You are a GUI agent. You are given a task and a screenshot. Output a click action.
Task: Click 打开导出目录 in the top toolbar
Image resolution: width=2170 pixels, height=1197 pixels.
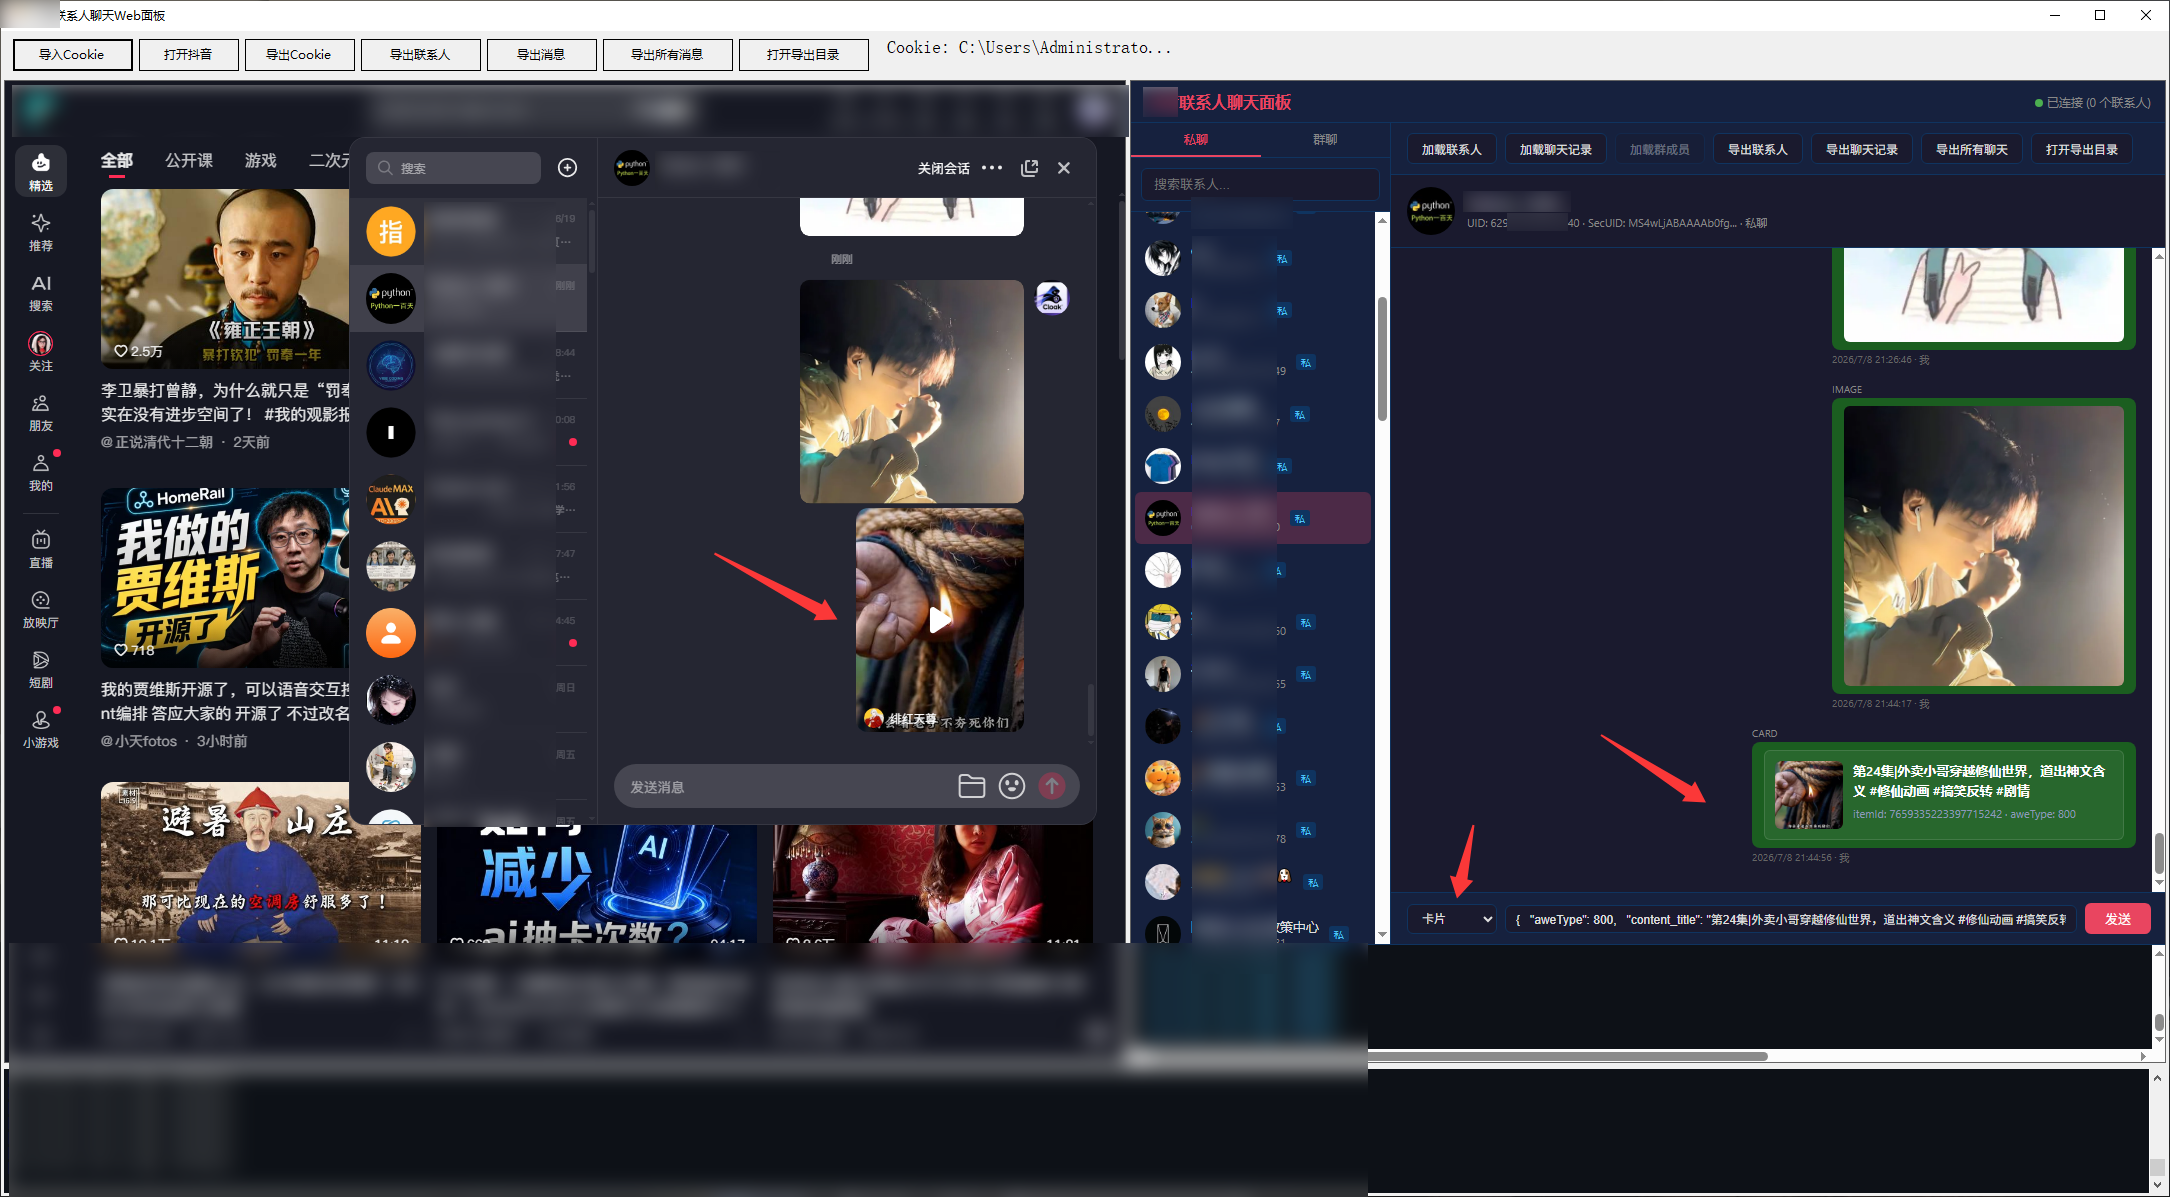tap(803, 55)
